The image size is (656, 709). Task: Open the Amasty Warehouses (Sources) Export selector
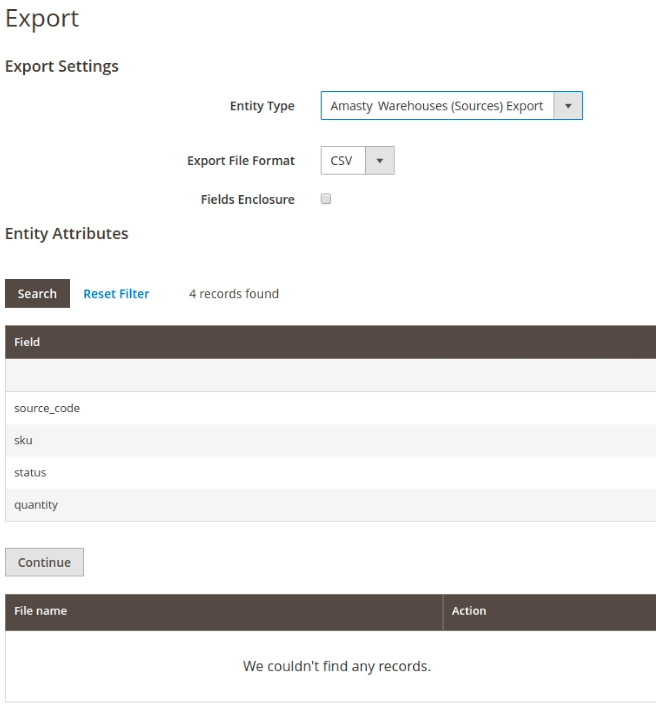438,106
